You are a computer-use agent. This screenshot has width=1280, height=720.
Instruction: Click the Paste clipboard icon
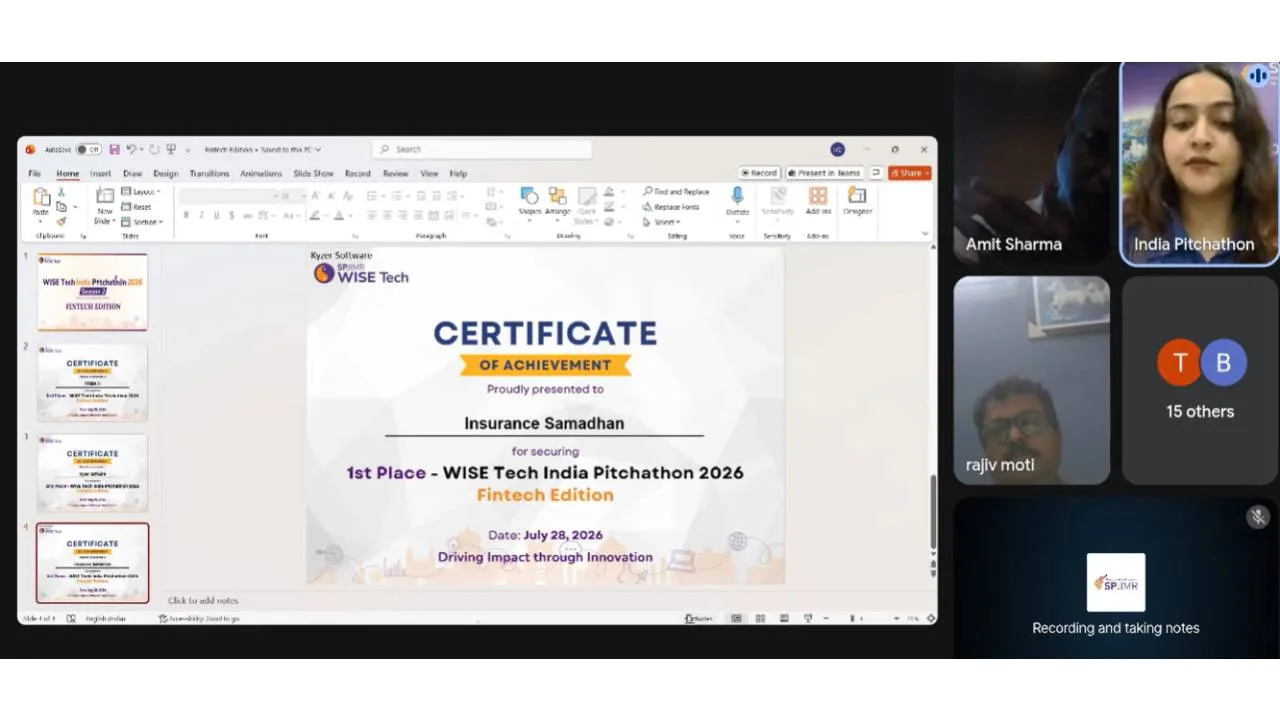(41, 196)
